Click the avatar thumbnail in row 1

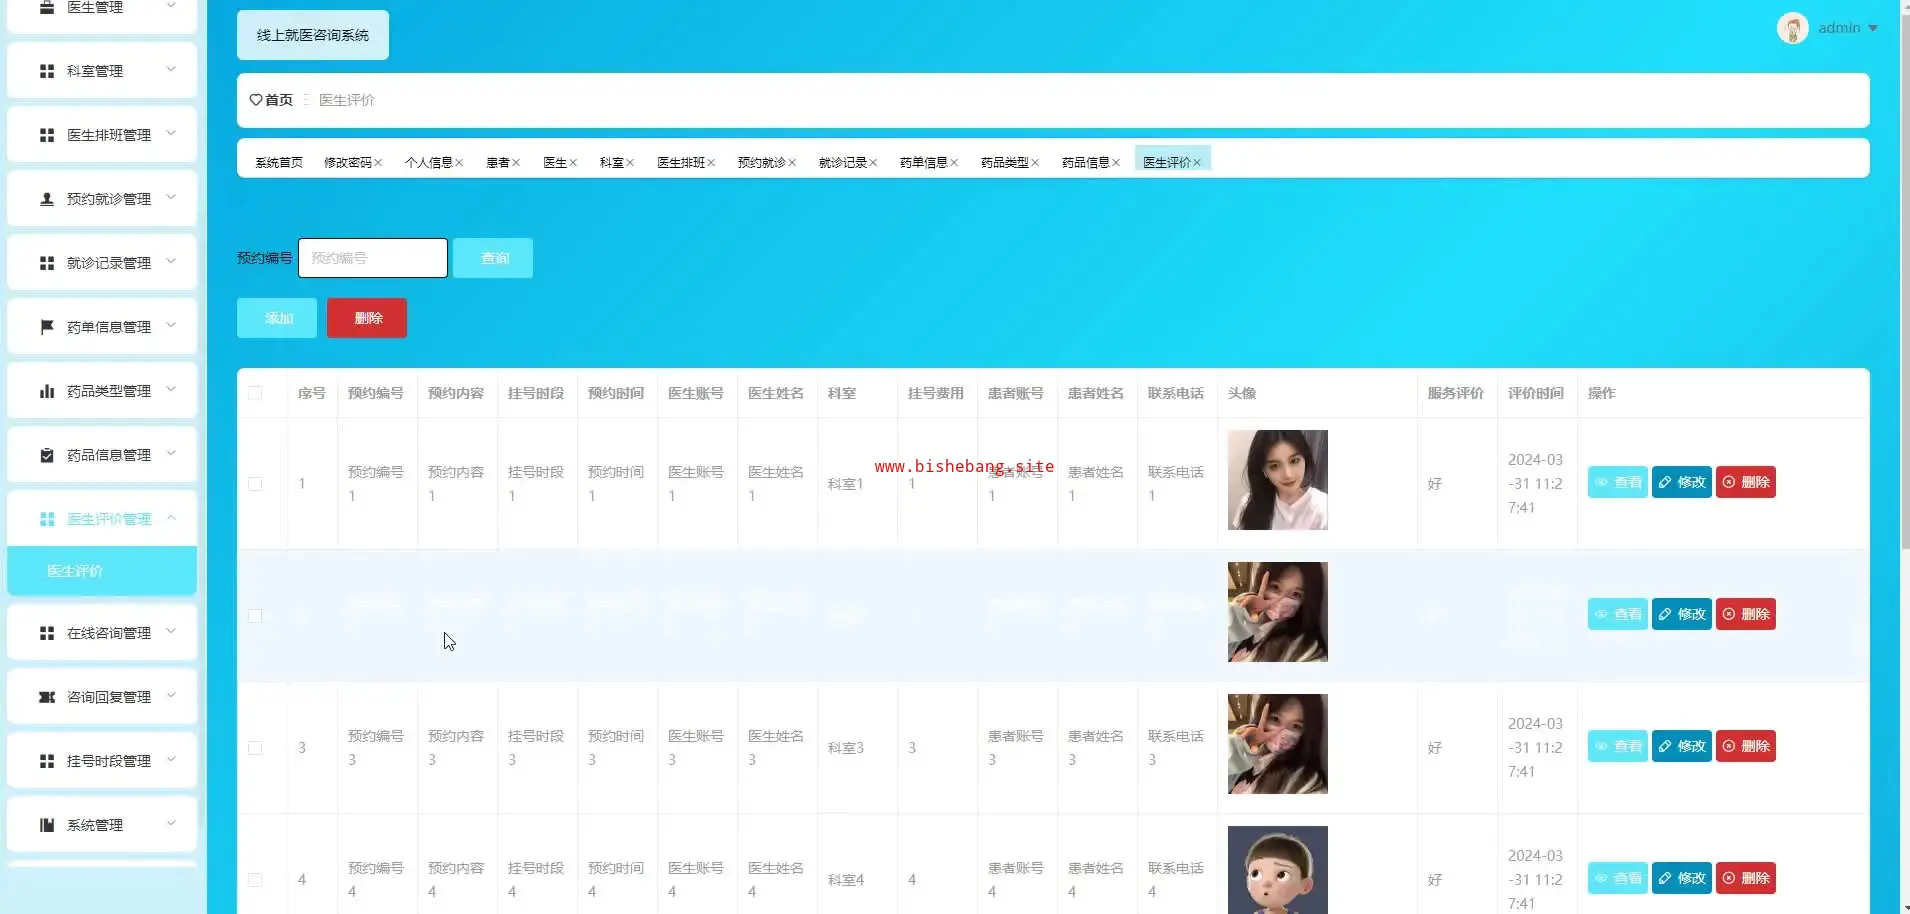point(1278,480)
